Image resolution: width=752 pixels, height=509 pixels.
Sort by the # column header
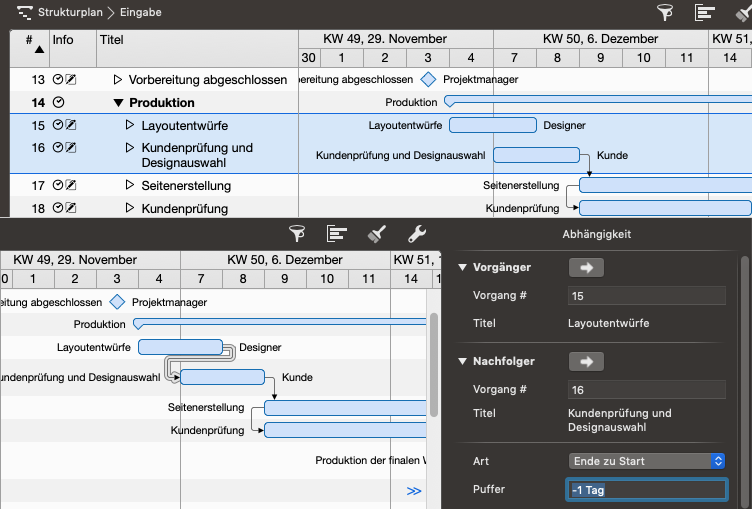[x=29, y=42]
